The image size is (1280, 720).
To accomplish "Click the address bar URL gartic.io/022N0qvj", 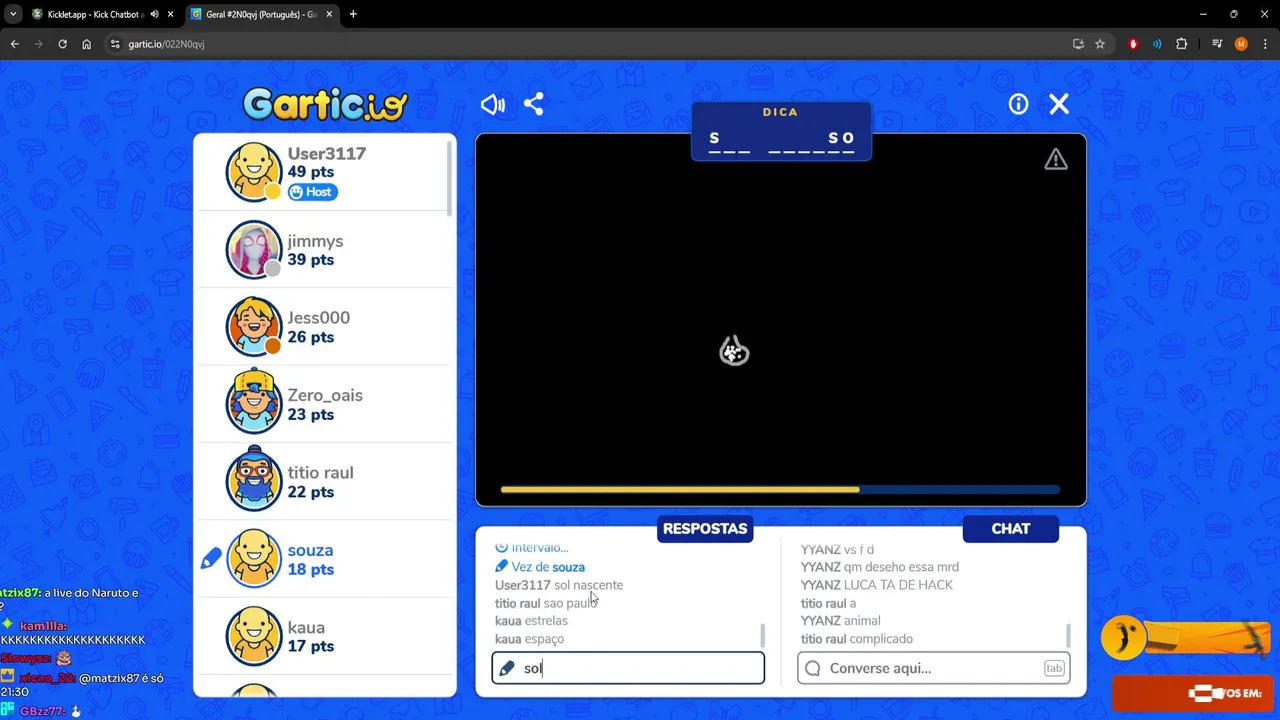I will [x=166, y=44].
